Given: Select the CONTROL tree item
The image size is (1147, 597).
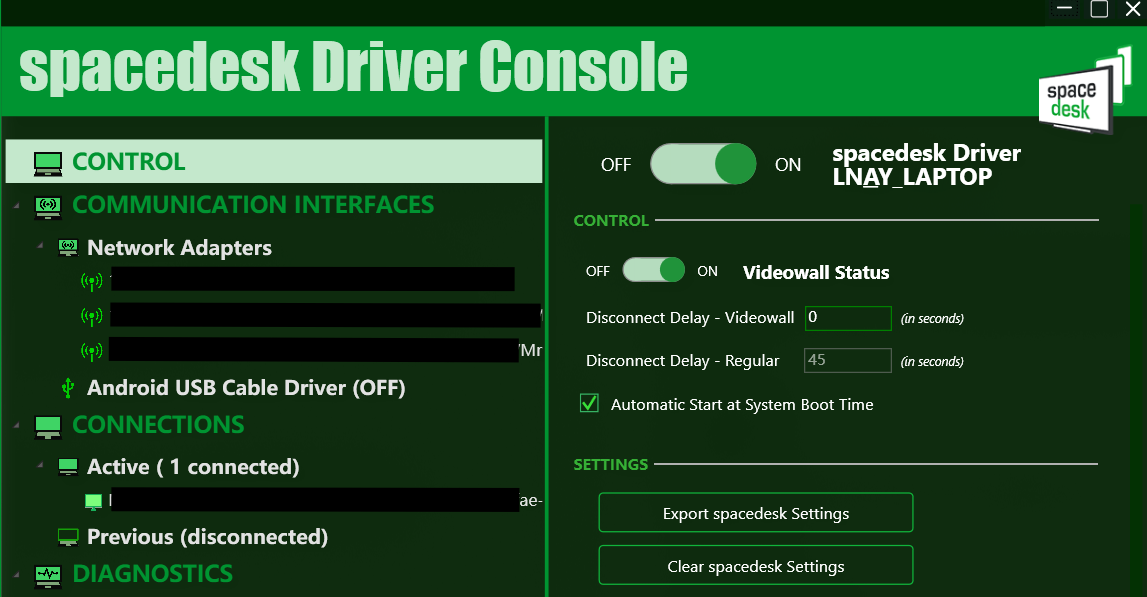Looking at the screenshot, I should 274,161.
